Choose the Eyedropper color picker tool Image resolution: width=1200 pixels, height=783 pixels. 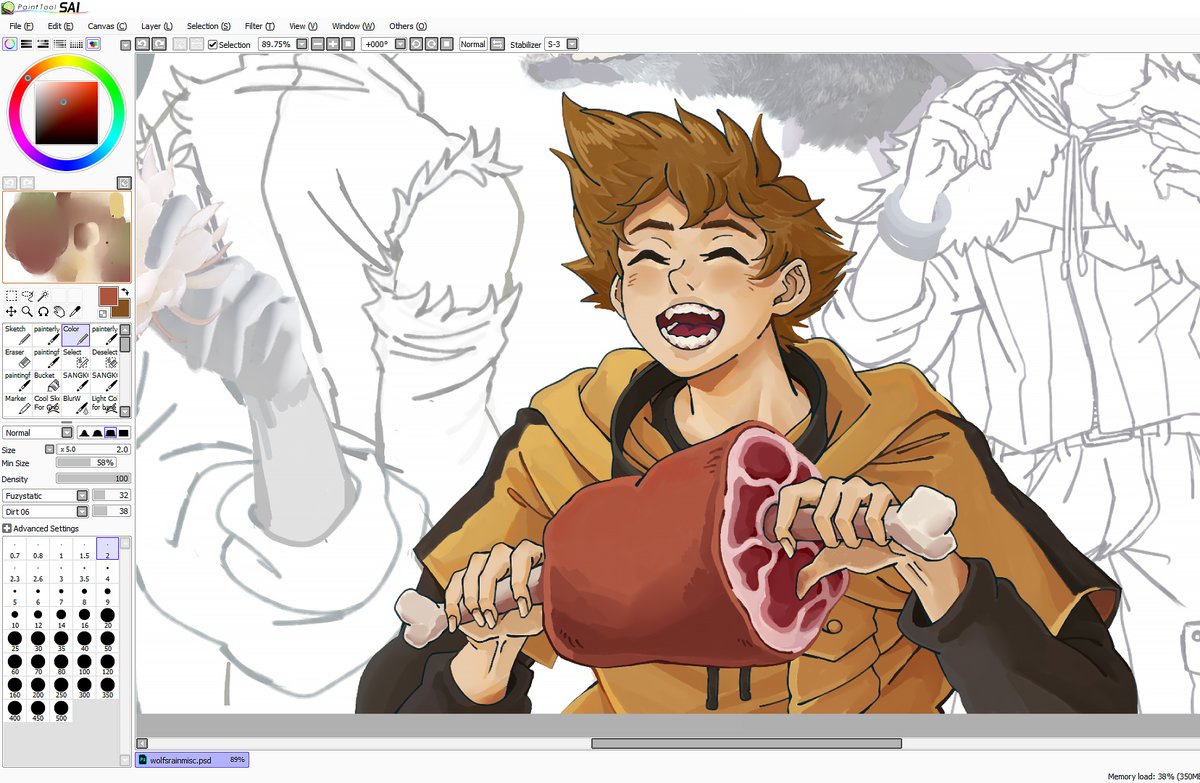click(x=75, y=310)
